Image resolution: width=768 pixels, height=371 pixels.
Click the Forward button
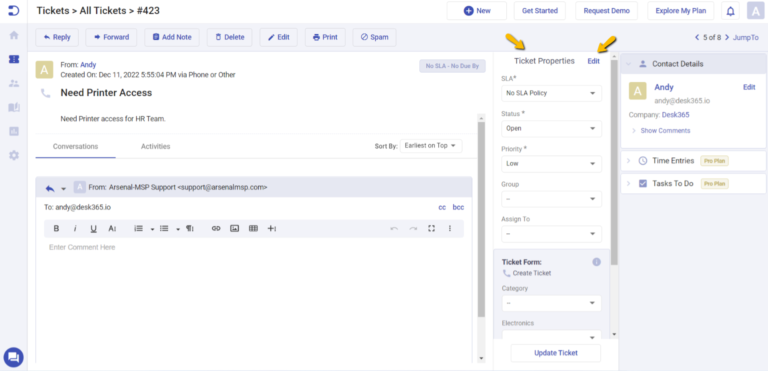111,37
